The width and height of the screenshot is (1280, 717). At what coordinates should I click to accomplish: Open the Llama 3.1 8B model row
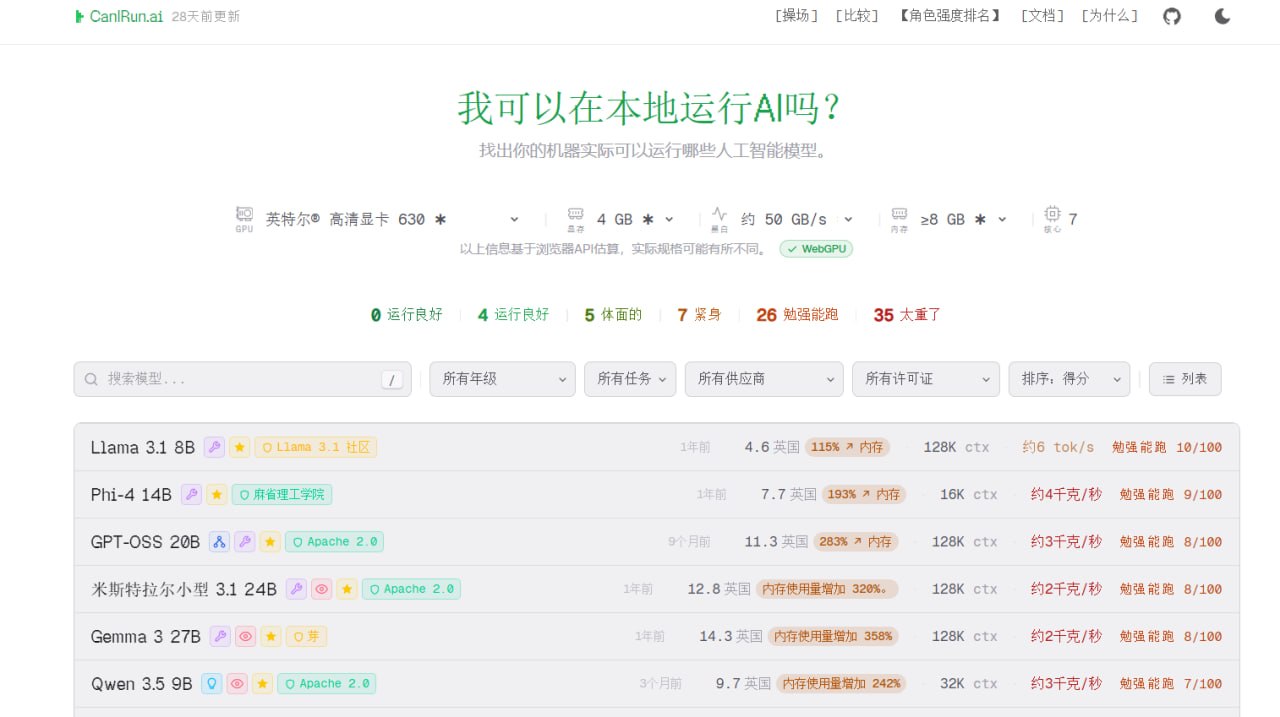(x=656, y=448)
